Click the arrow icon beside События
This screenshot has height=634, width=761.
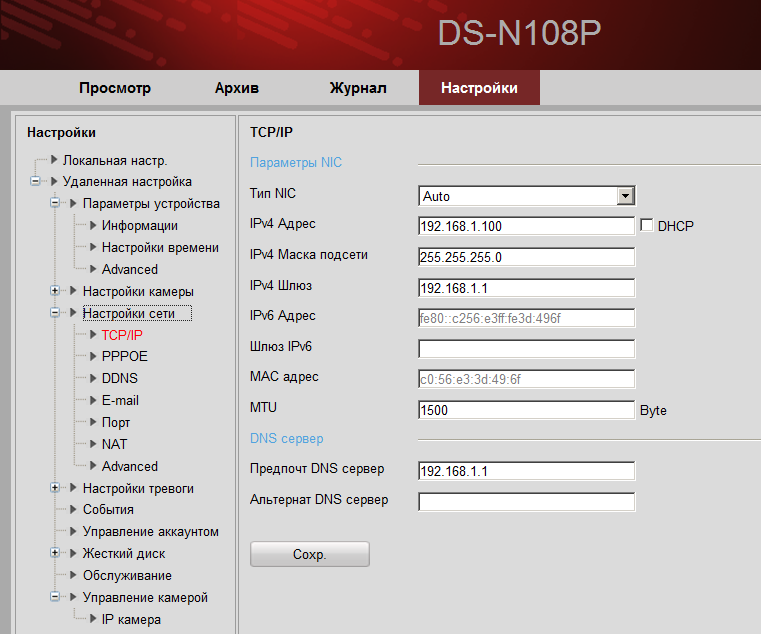(73, 509)
